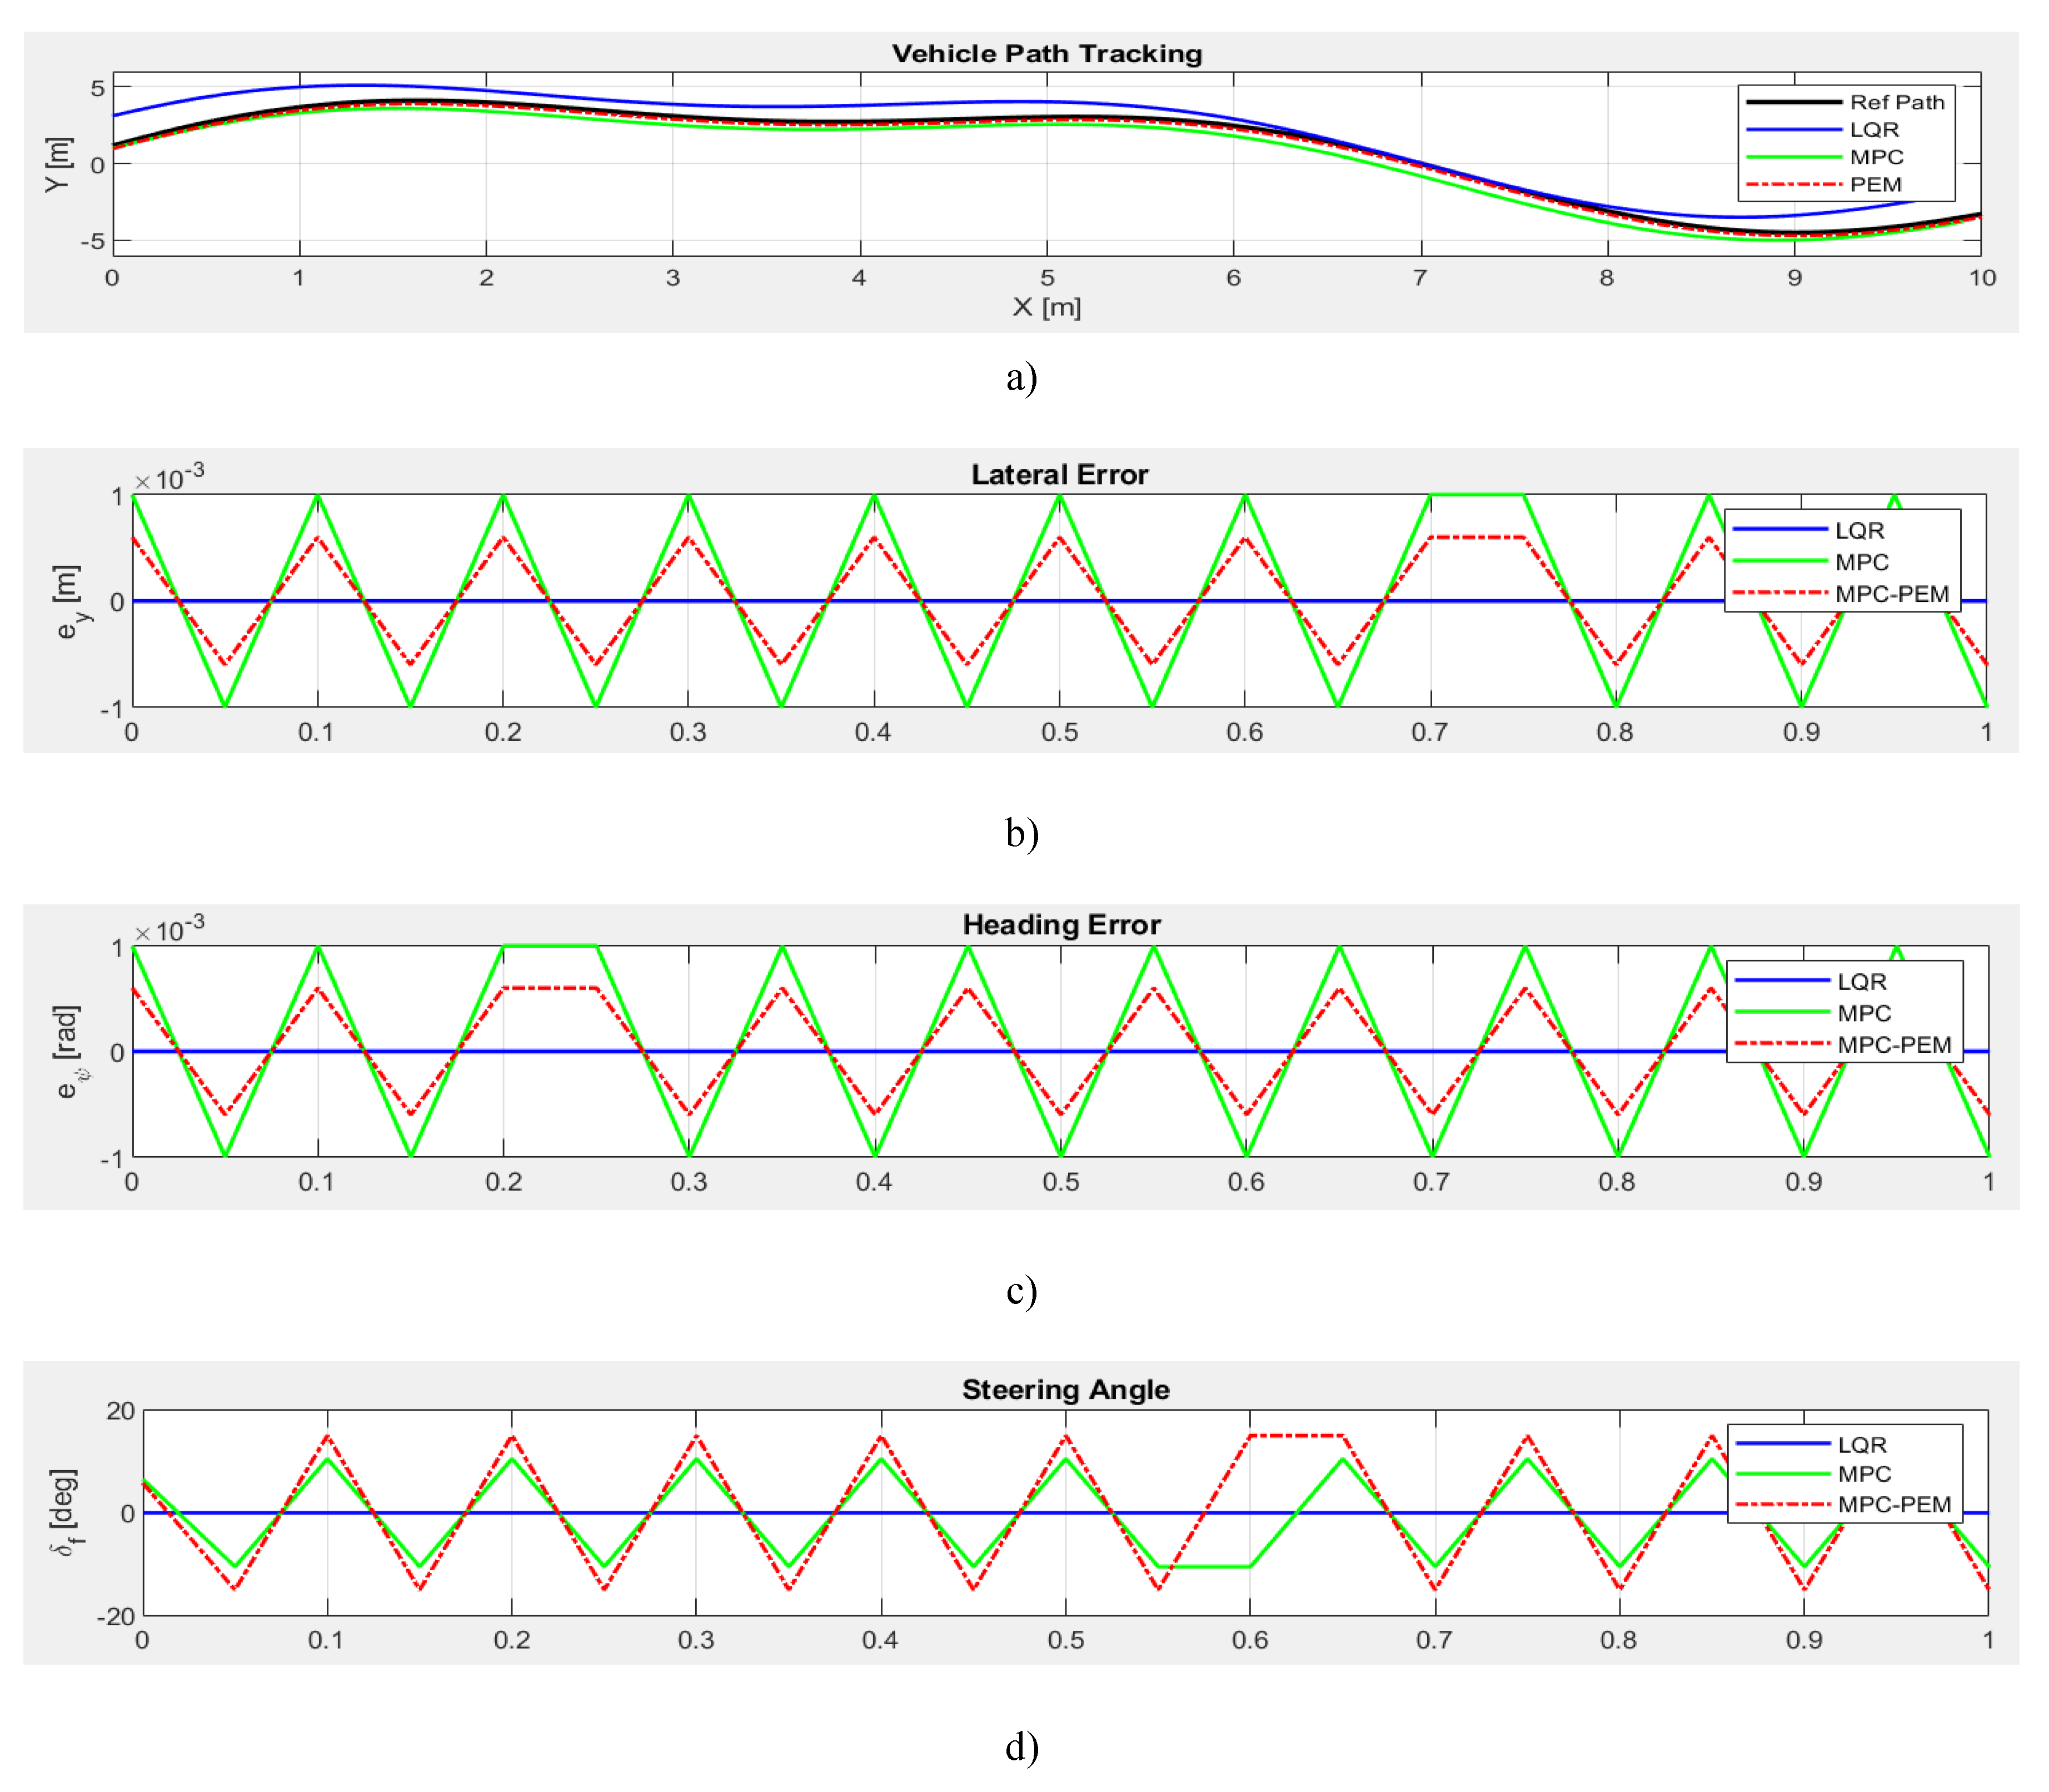
Task: Click the X [m] axis label
Action: [1046, 307]
